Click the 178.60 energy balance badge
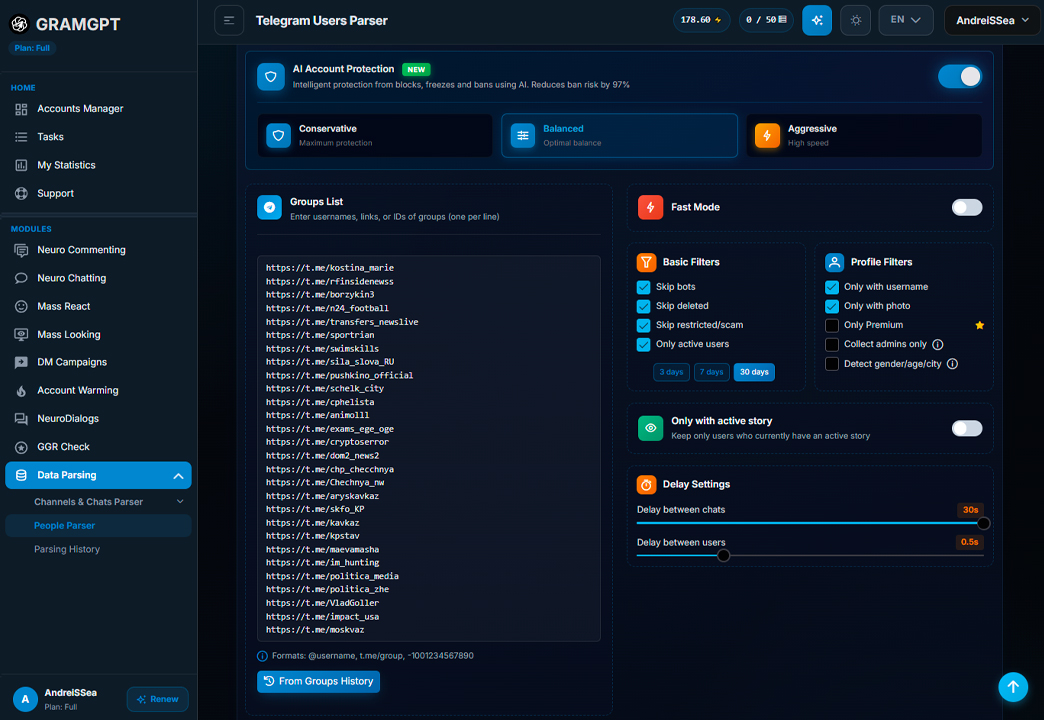The image size is (1044, 720). click(701, 20)
